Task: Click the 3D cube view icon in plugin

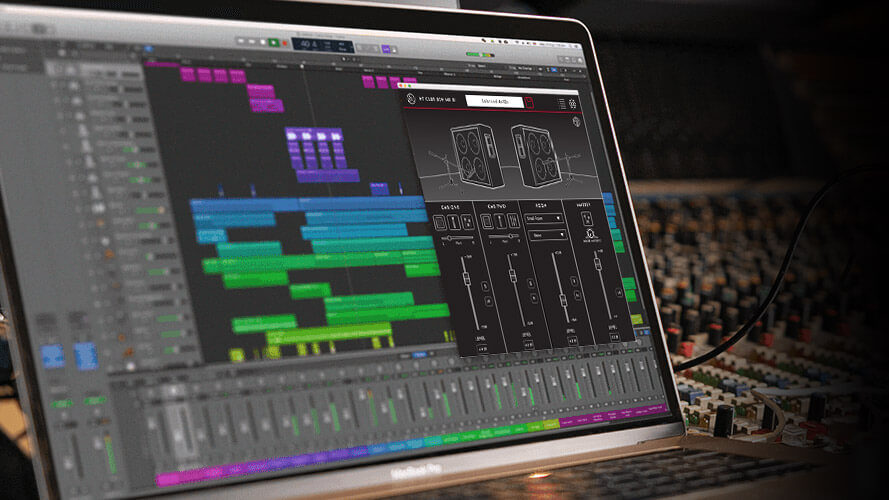Action: (577, 123)
